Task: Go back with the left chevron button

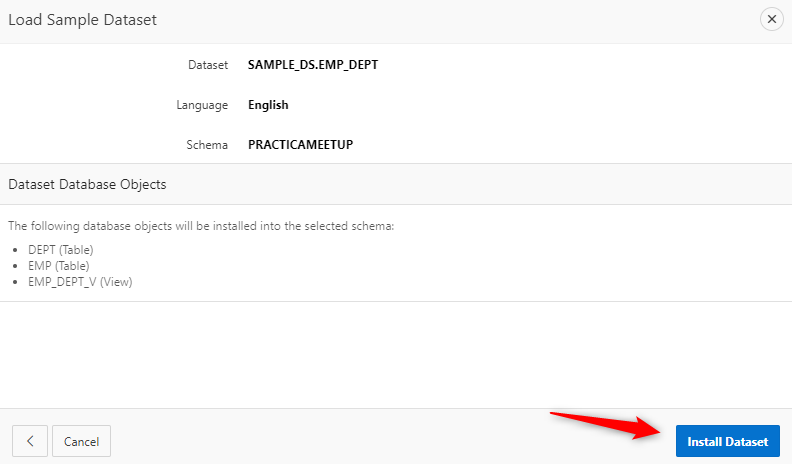Action: [30, 441]
